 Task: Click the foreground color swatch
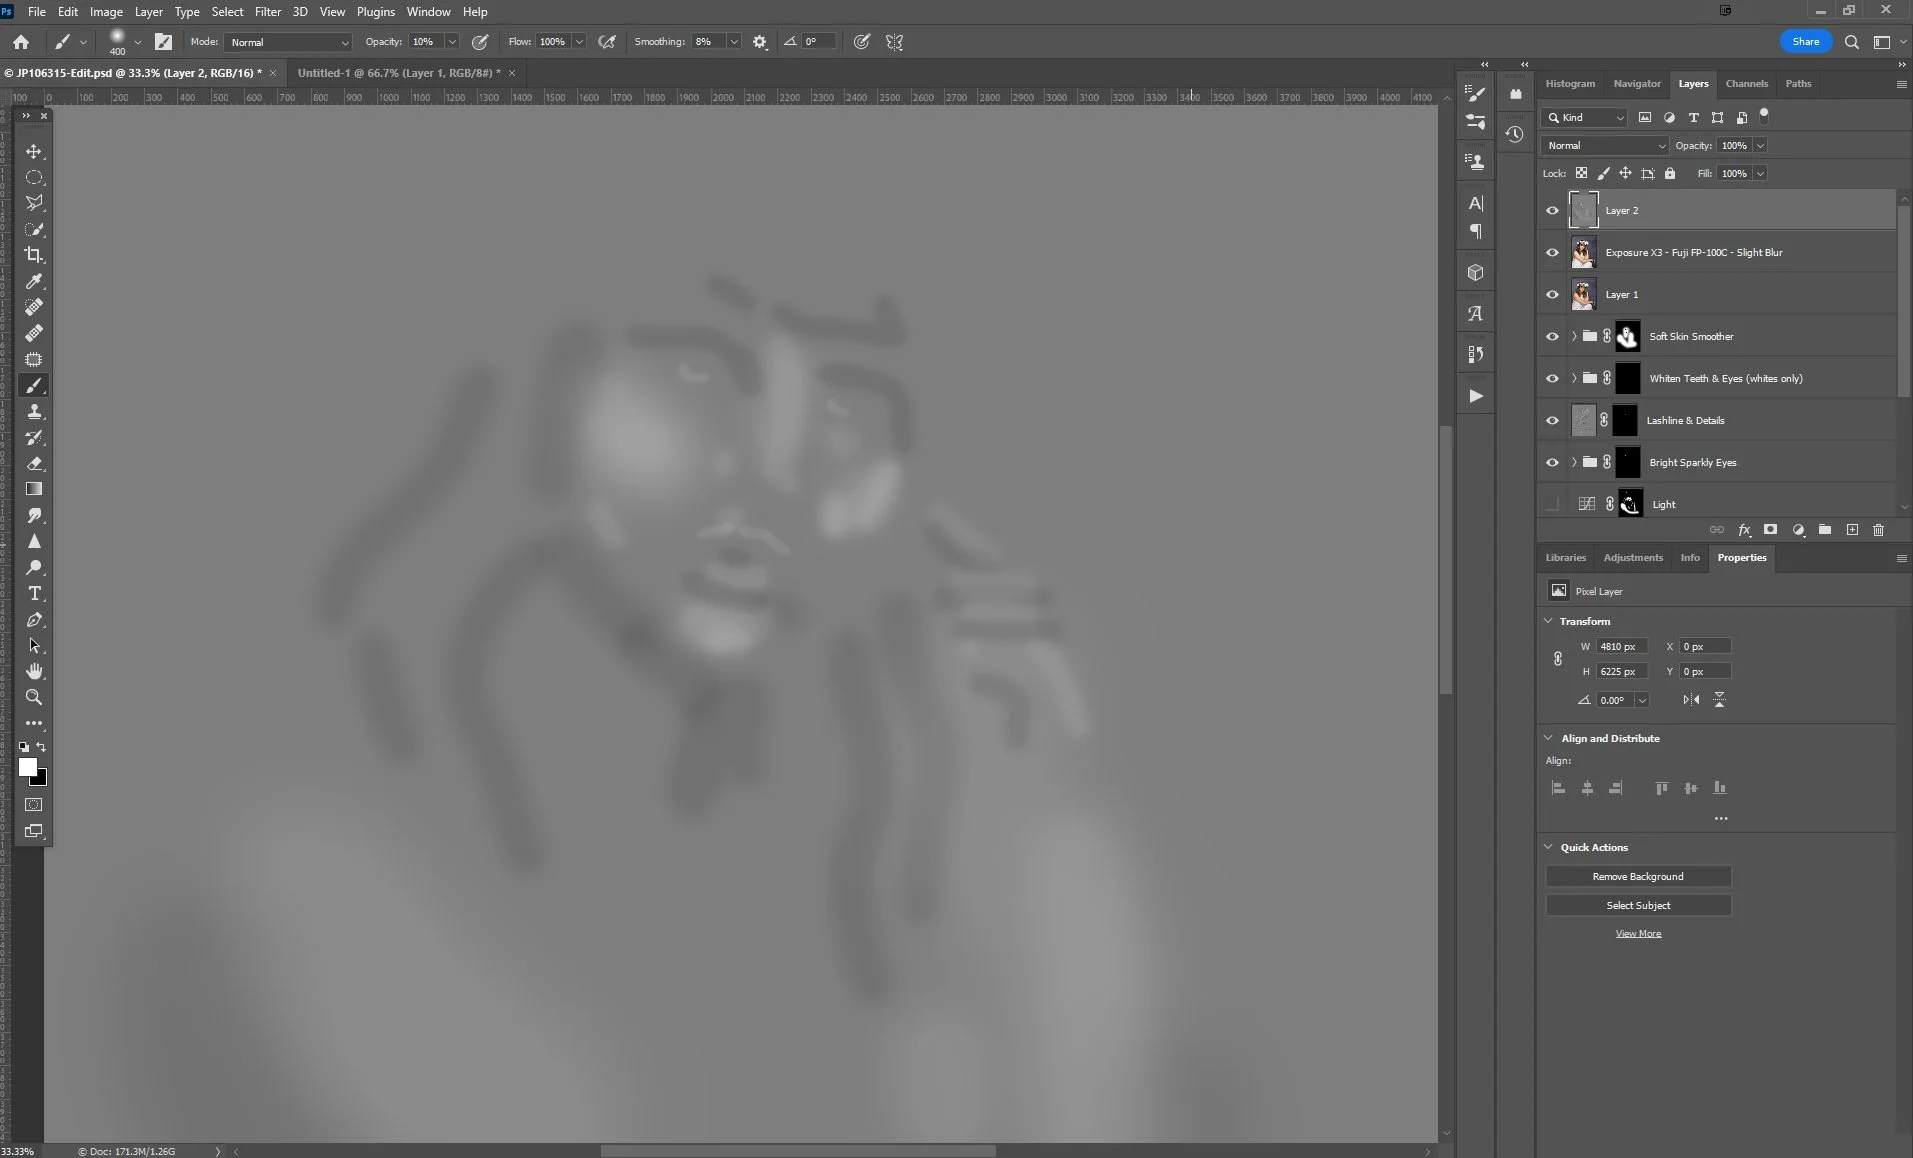point(28,768)
